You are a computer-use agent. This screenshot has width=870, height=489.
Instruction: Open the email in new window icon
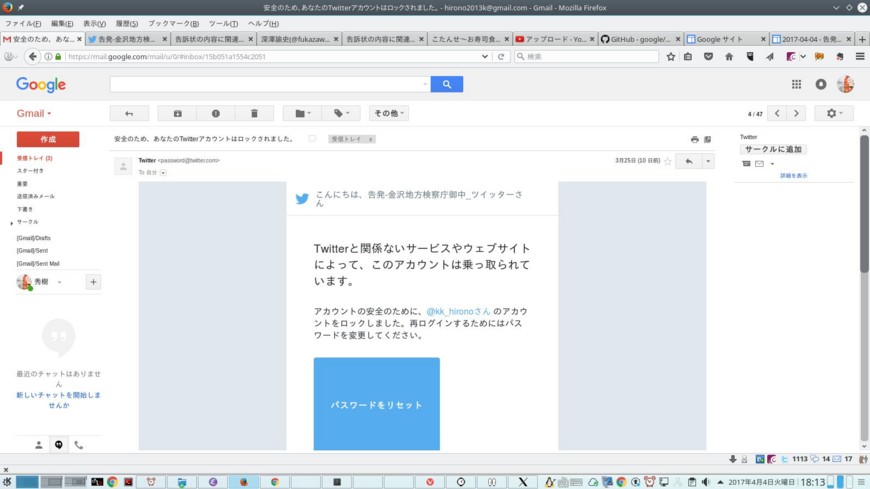[707, 139]
